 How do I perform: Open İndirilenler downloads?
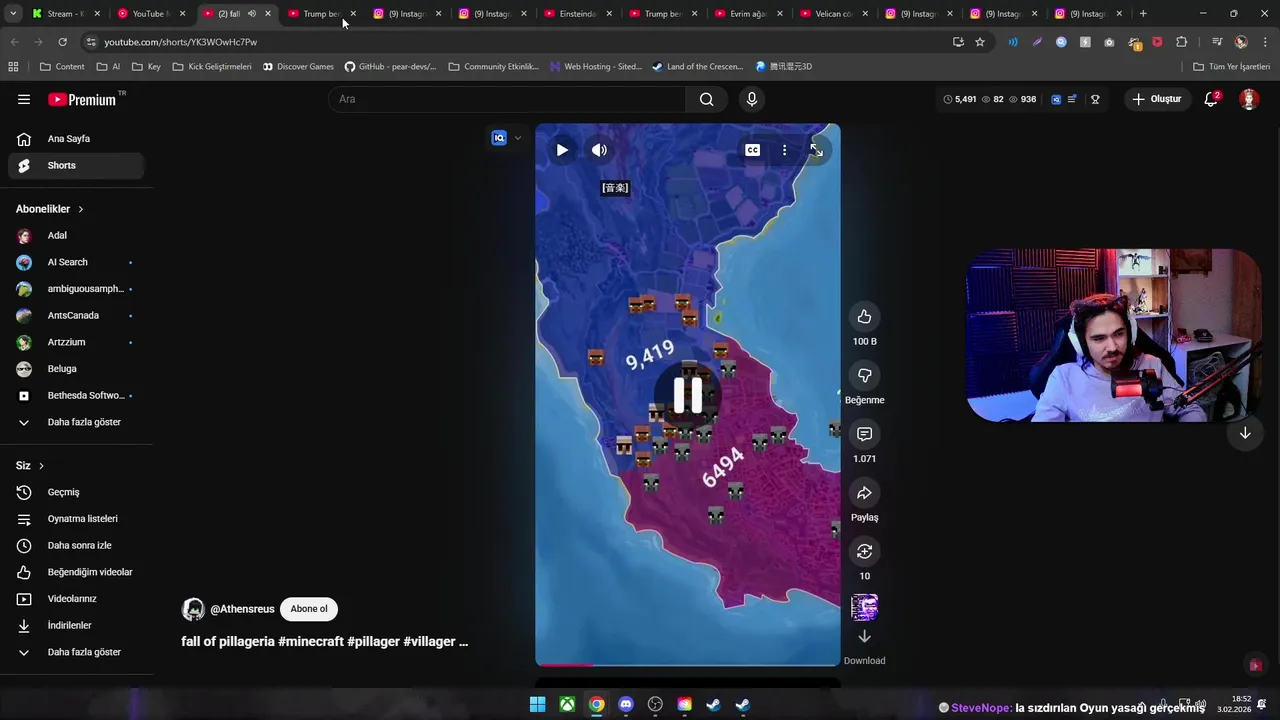(76, 625)
